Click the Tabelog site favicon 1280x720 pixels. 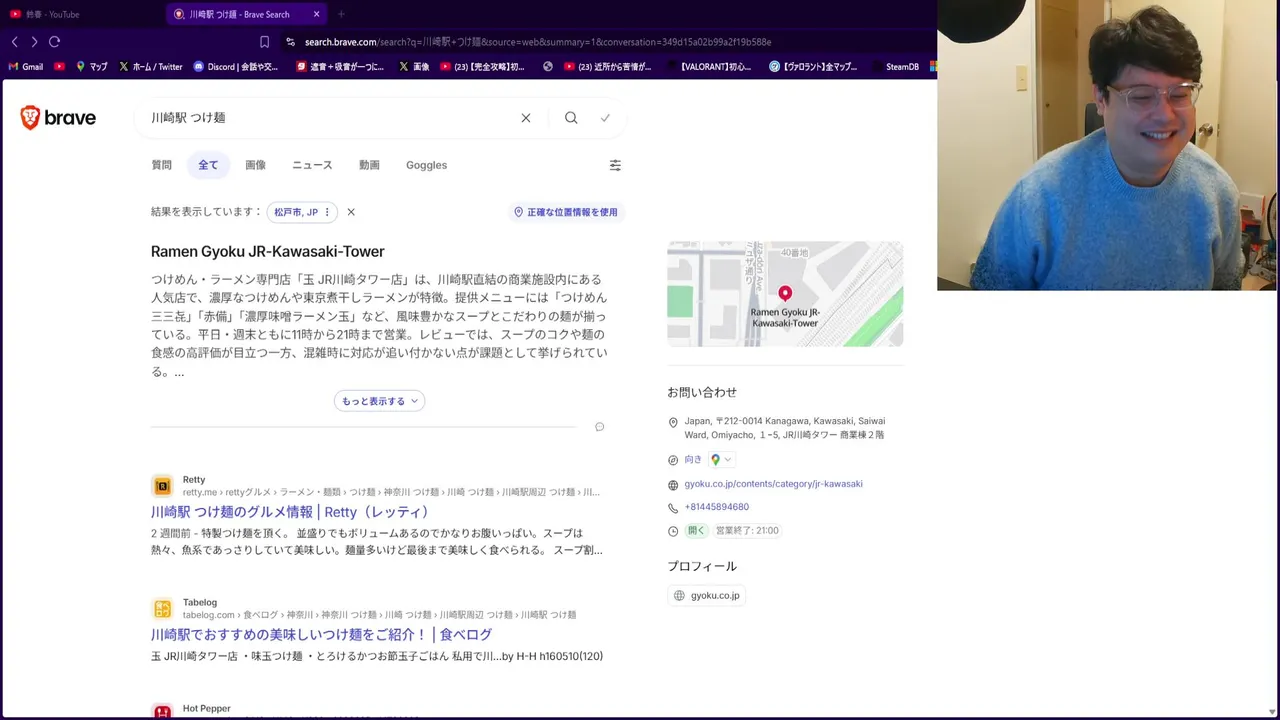[162, 609]
